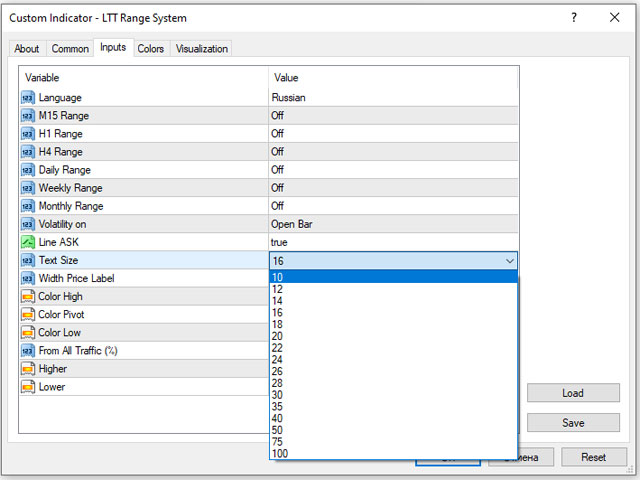Click the Open Bar value for Volatility

point(292,224)
